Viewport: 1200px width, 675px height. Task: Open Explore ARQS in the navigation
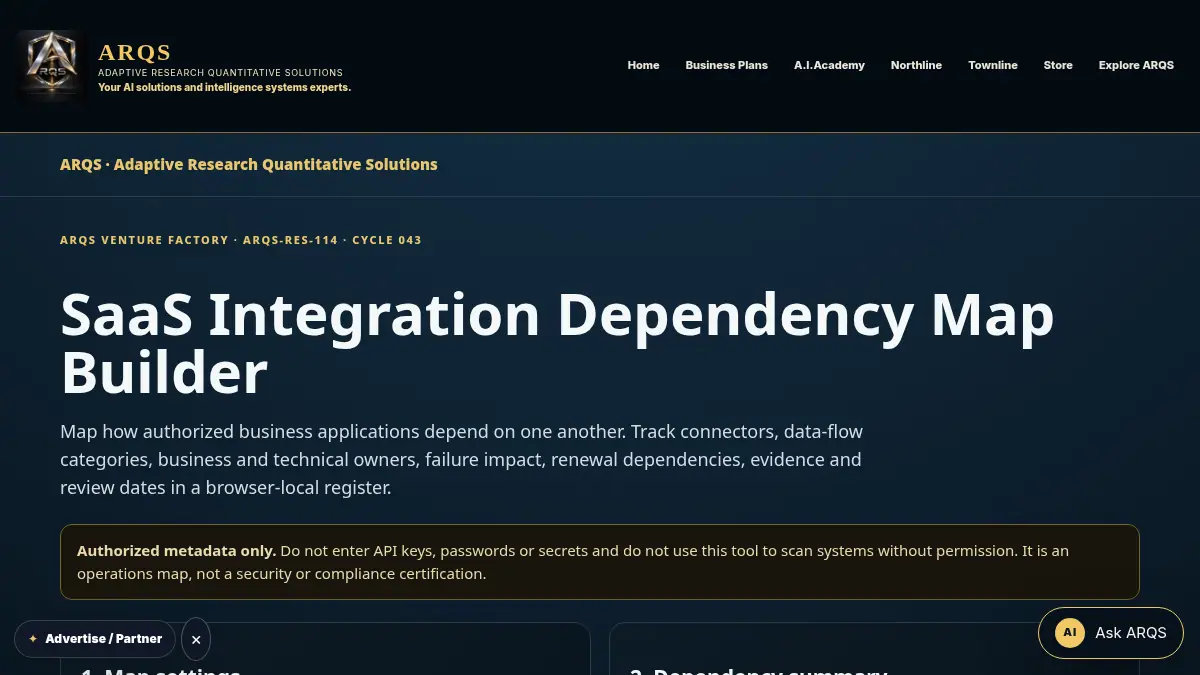1136,65
